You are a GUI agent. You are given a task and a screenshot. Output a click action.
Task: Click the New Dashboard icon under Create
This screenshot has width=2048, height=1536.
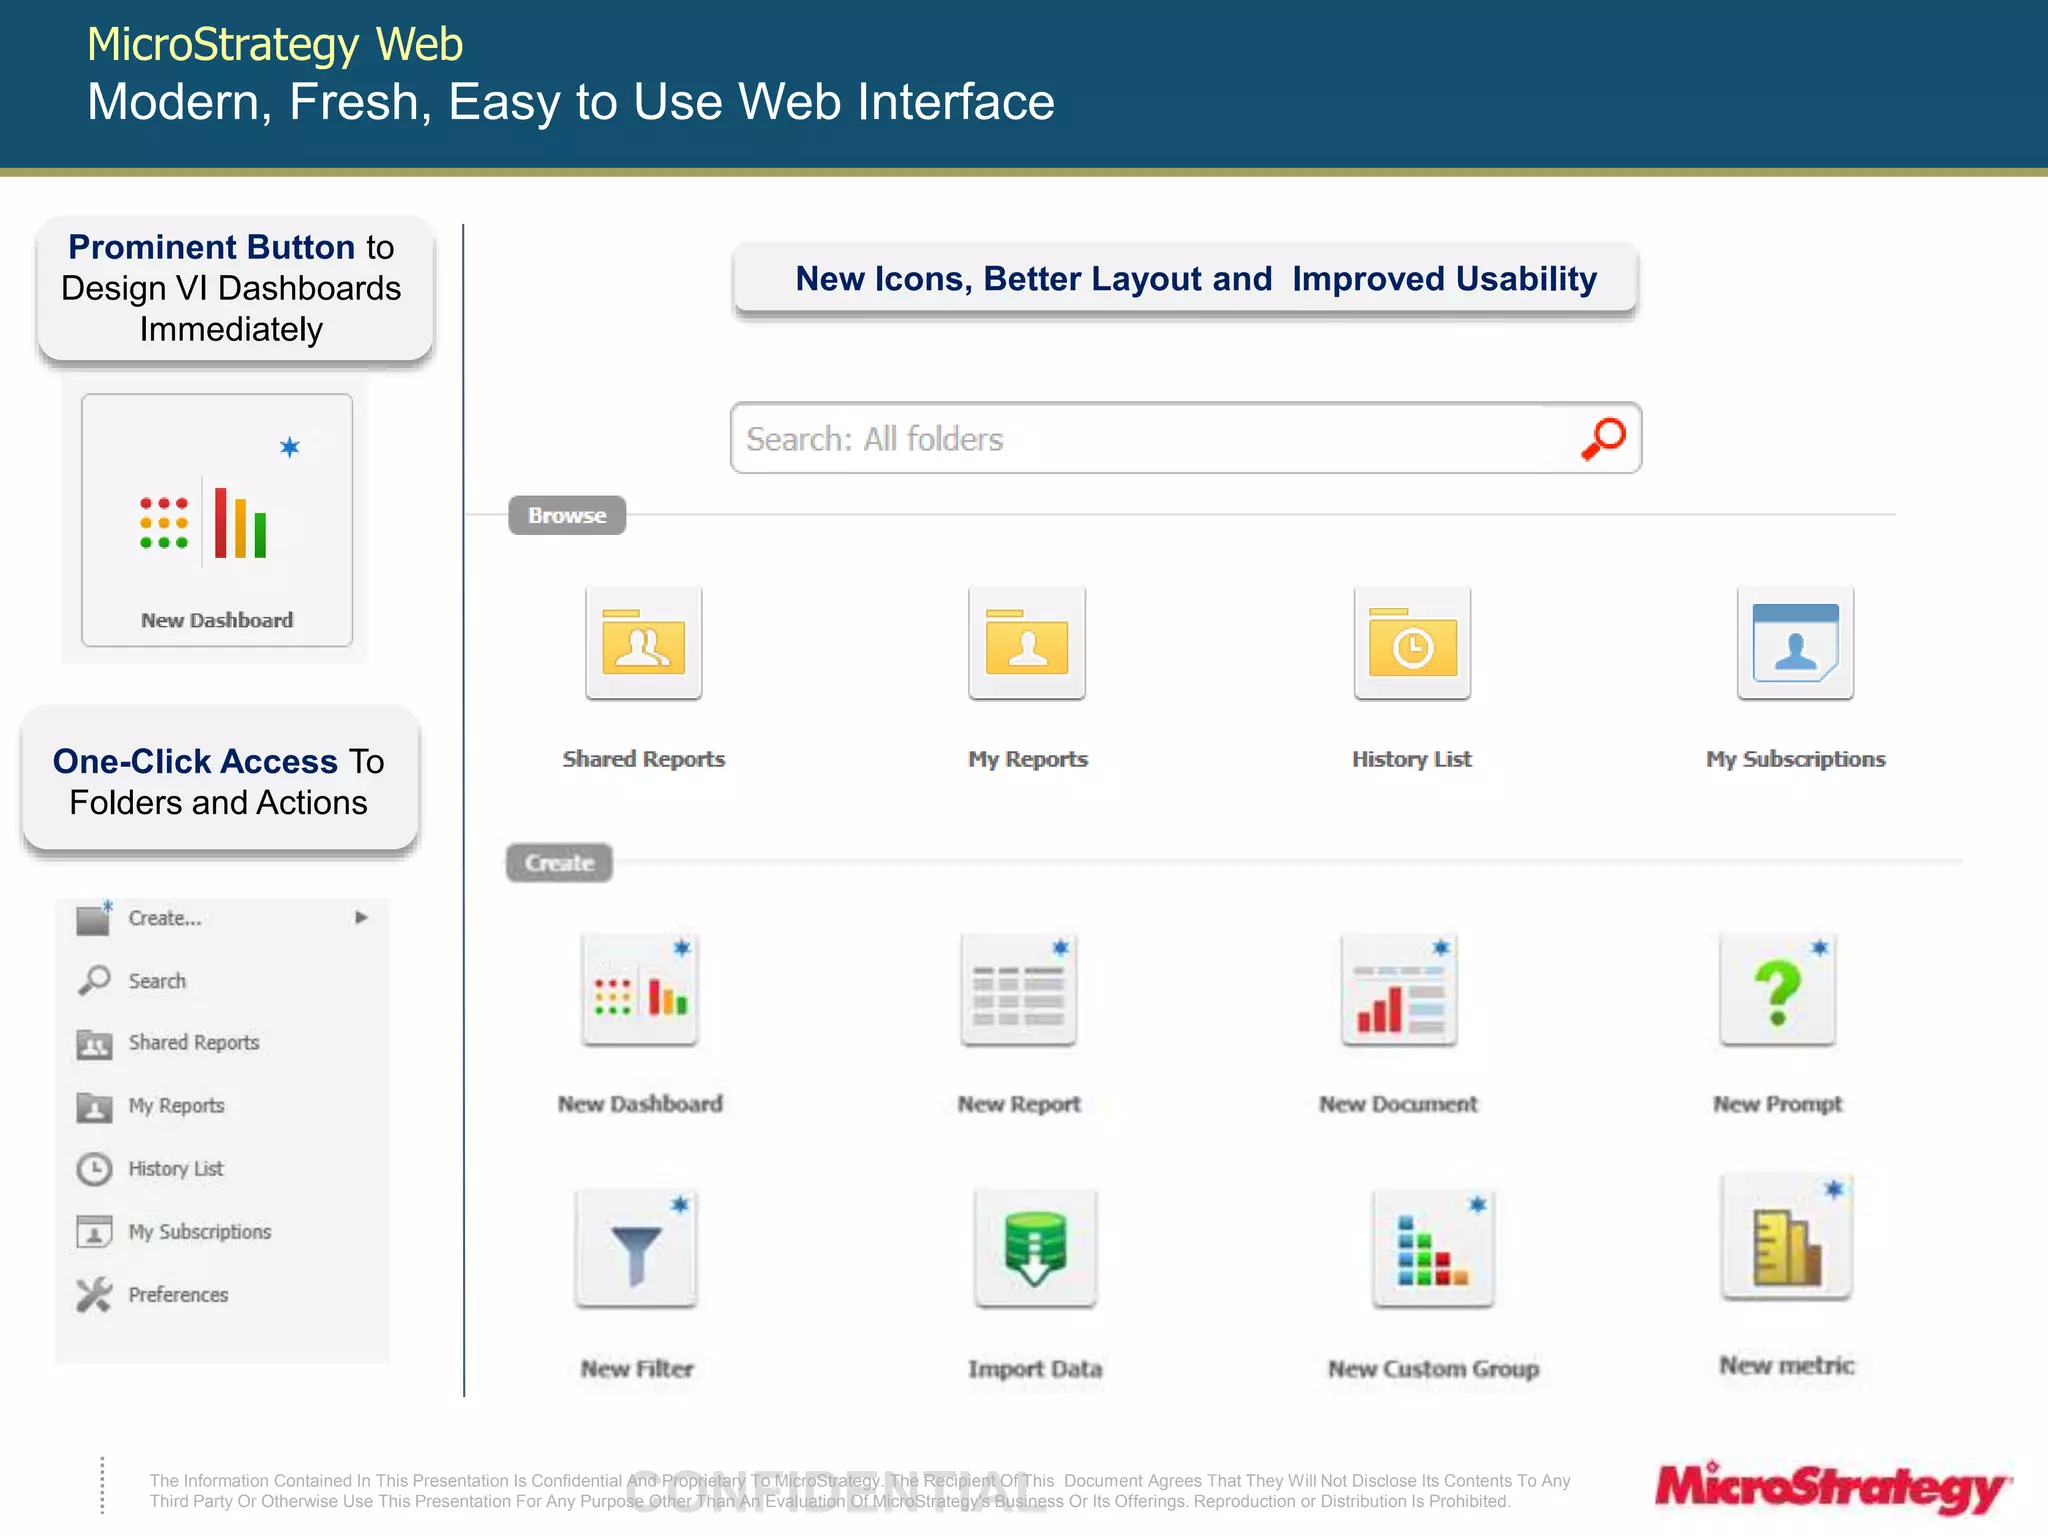click(x=640, y=989)
